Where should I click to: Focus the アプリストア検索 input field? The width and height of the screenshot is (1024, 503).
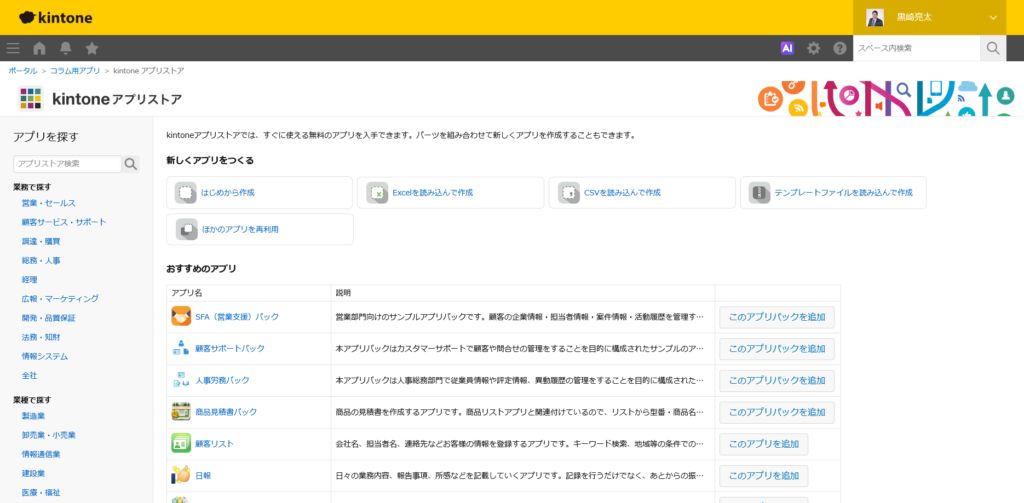click(67, 164)
